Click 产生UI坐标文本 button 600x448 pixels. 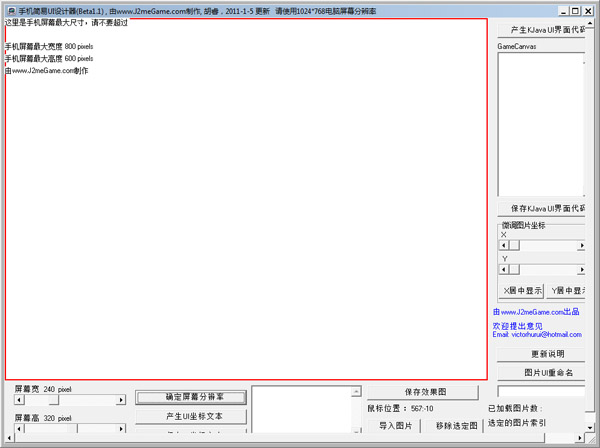tap(191, 416)
